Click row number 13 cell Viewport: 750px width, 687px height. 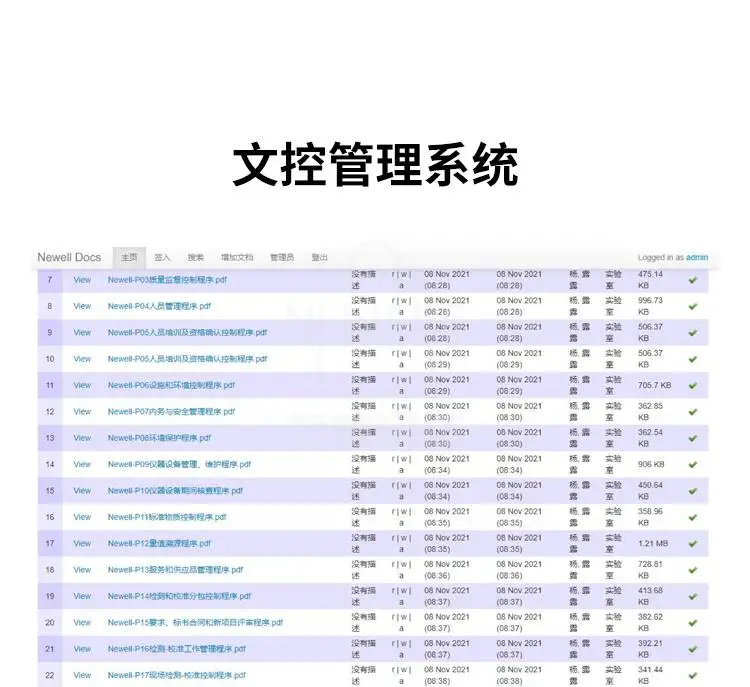click(50, 438)
